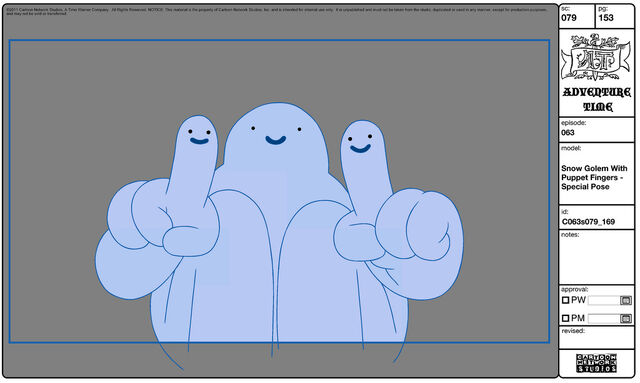Screen dimensions: 640x383
Task: Check the PW approval checkbox
Action: click(x=565, y=300)
